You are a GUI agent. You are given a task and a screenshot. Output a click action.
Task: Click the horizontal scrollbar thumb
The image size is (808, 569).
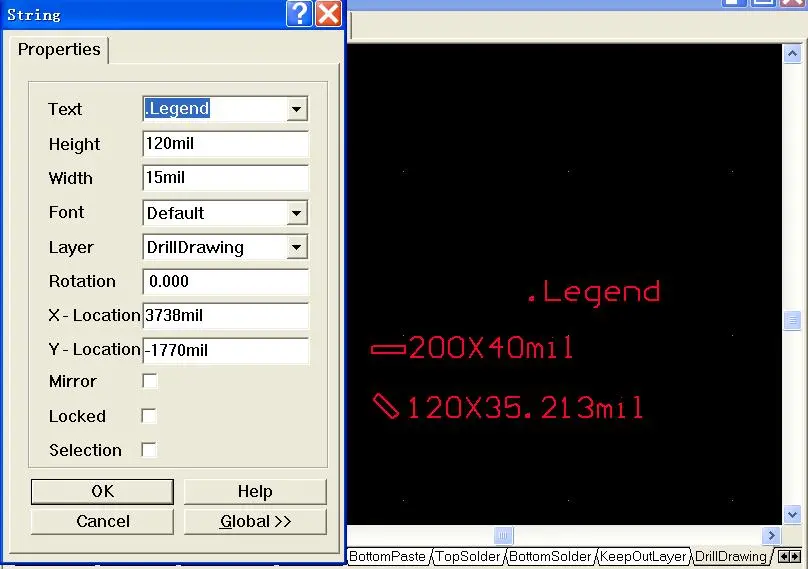tap(503, 535)
